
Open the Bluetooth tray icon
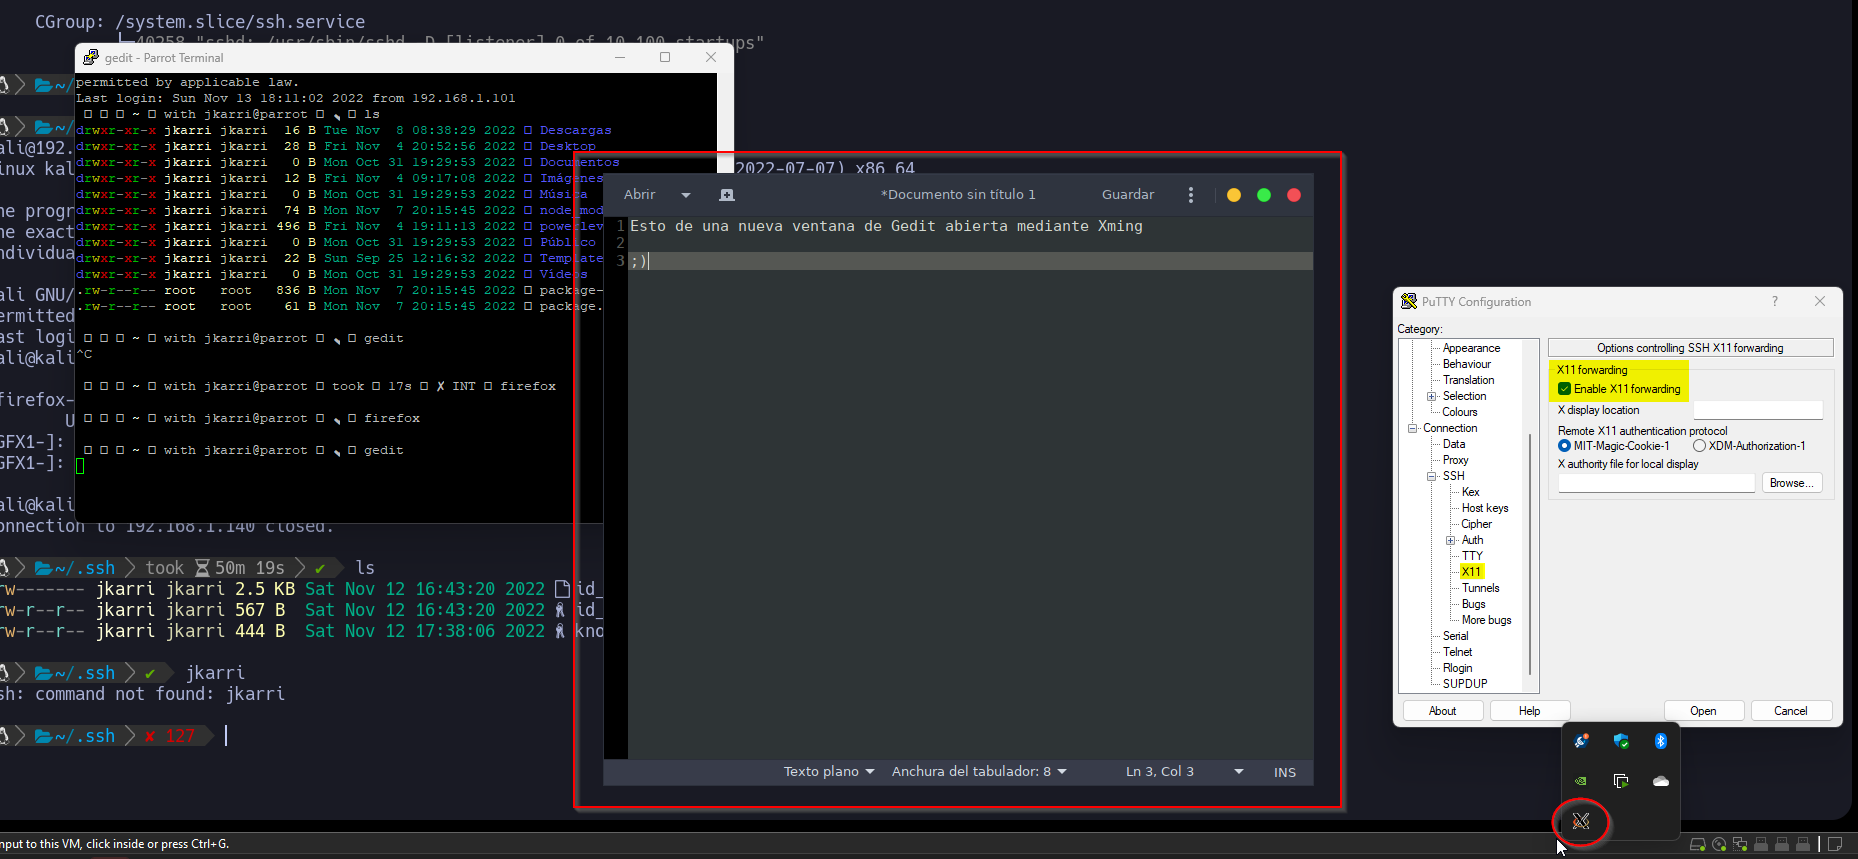tap(1661, 741)
